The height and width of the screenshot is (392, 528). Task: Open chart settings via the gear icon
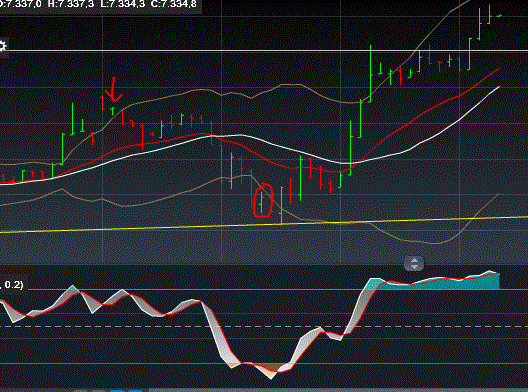[x=2, y=46]
